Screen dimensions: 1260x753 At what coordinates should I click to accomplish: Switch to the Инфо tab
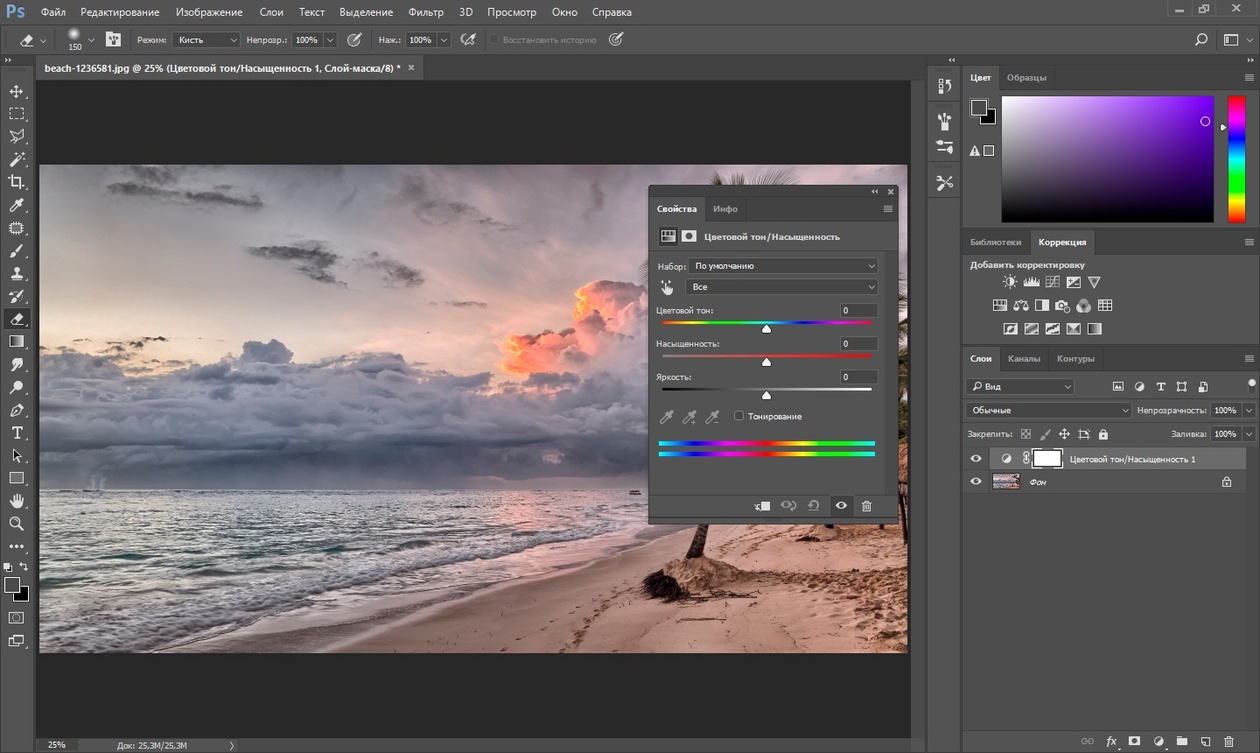(725, 209)
